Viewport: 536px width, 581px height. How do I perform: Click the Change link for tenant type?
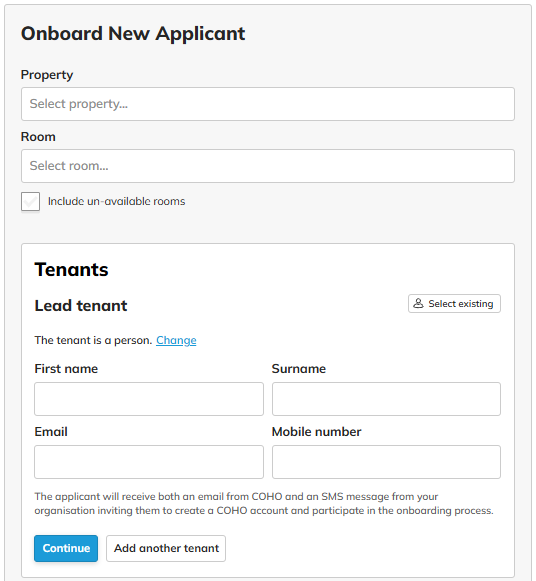[176, 340]
